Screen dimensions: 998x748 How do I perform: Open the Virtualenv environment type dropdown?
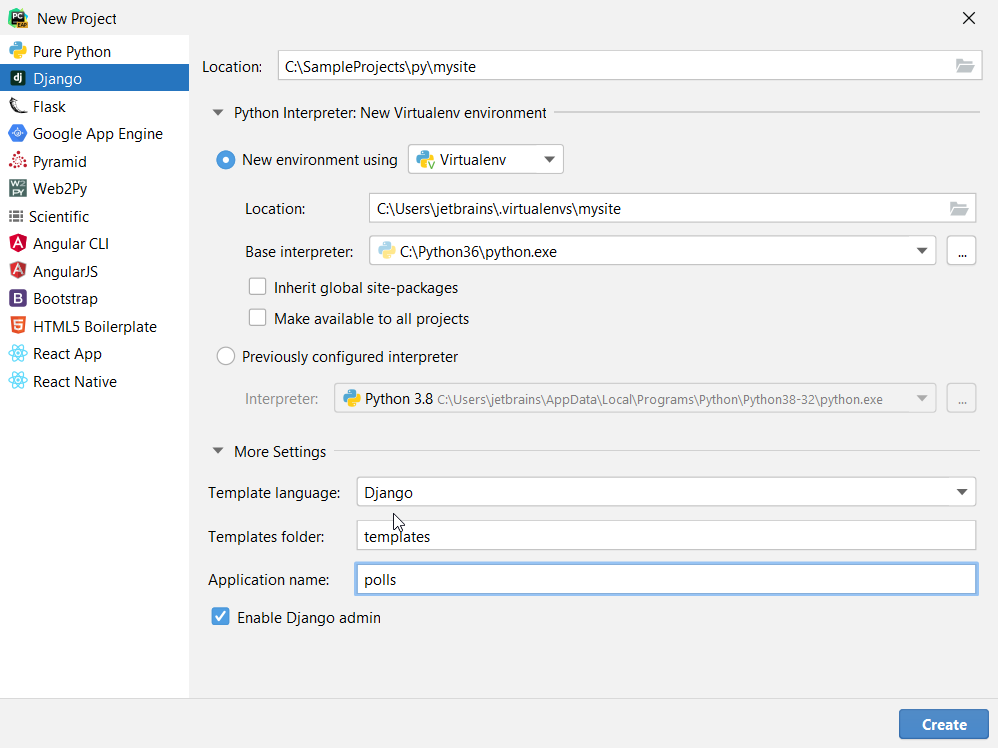coord(486,159)
